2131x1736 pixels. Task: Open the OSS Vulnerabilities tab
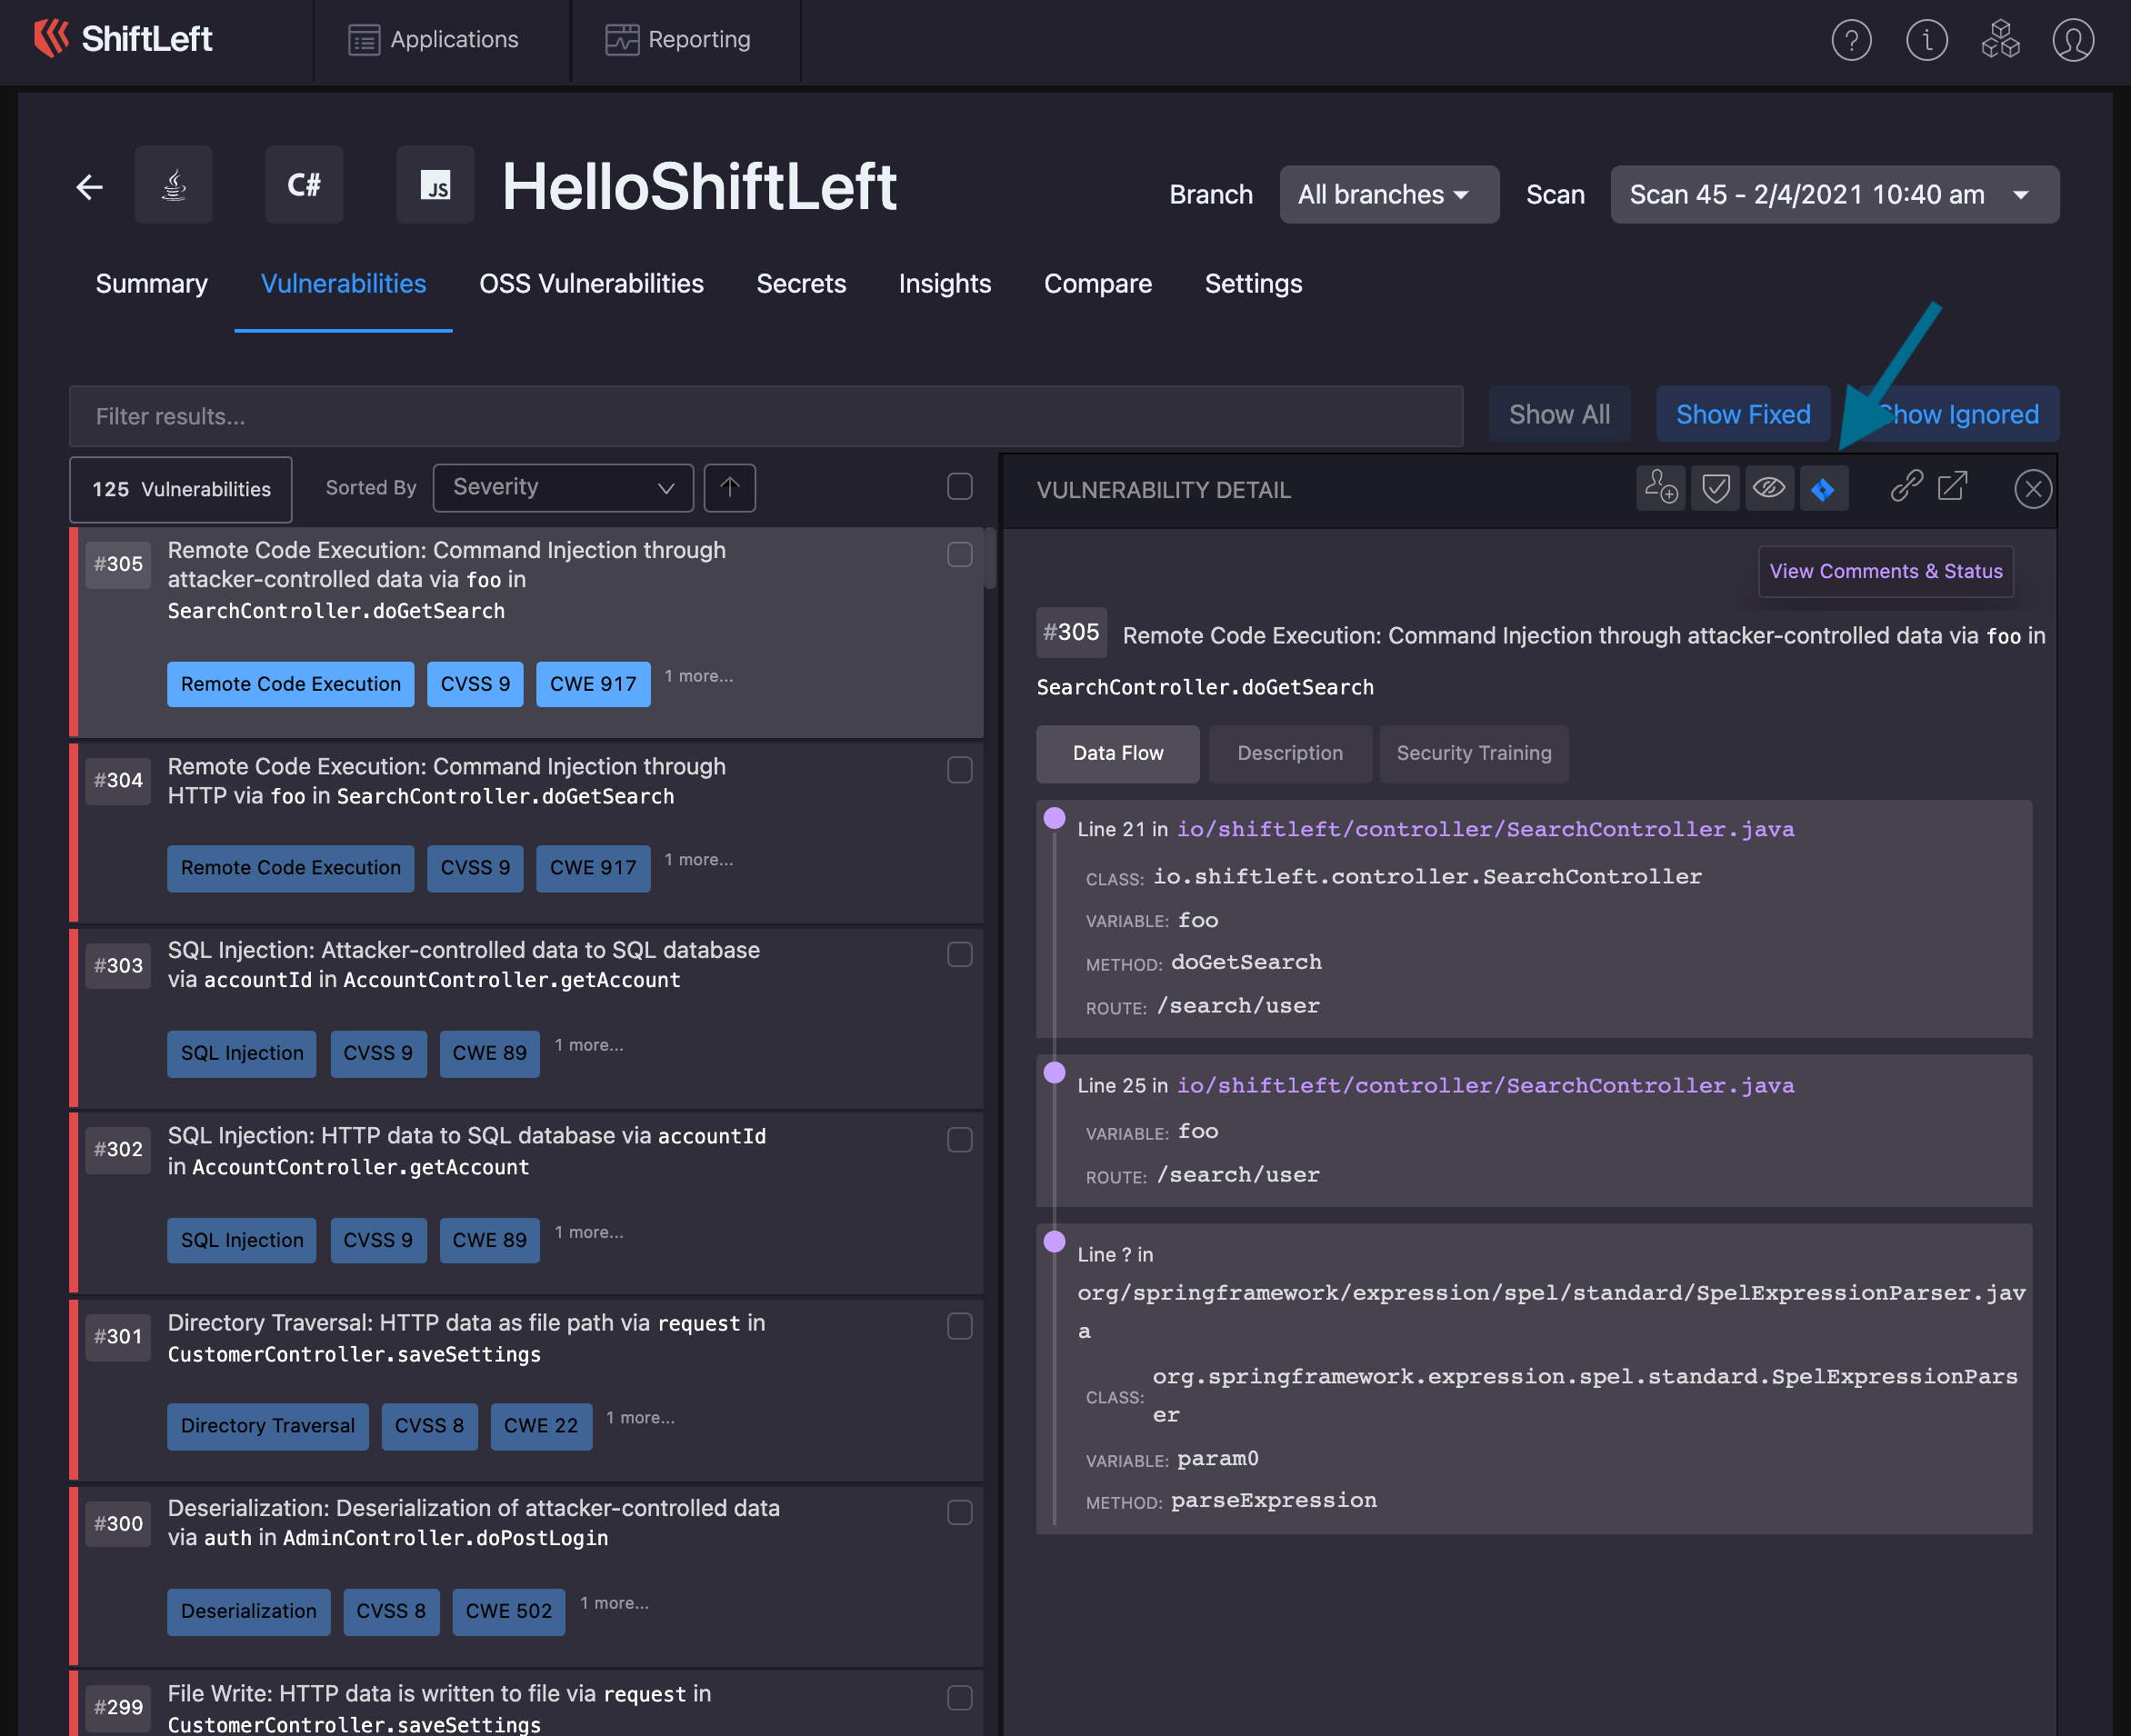click(x=591, y=284)
